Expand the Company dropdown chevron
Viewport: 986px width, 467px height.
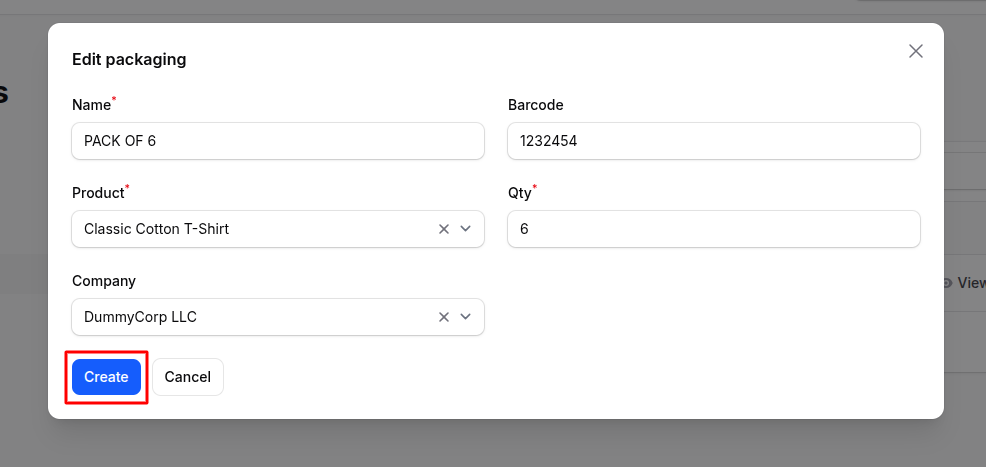click(465, 317)
